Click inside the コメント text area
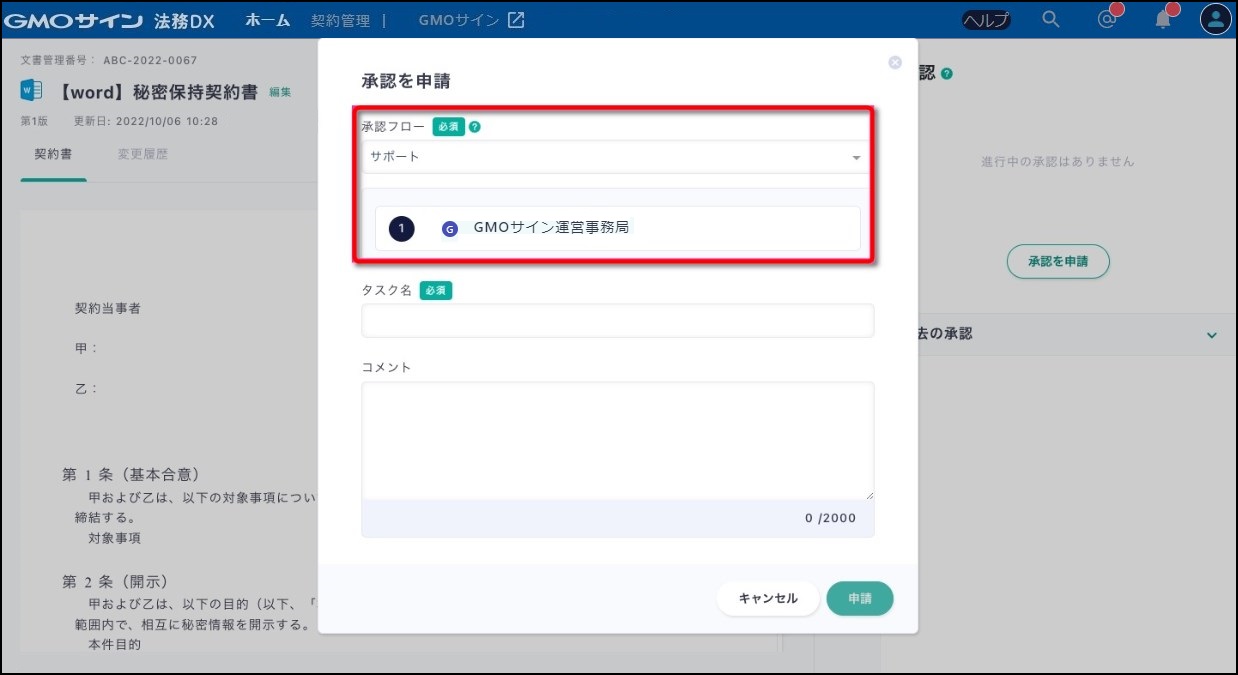The width and height of the screenshot is (1238, 675). pyautogui.click(x=617, y=440)
